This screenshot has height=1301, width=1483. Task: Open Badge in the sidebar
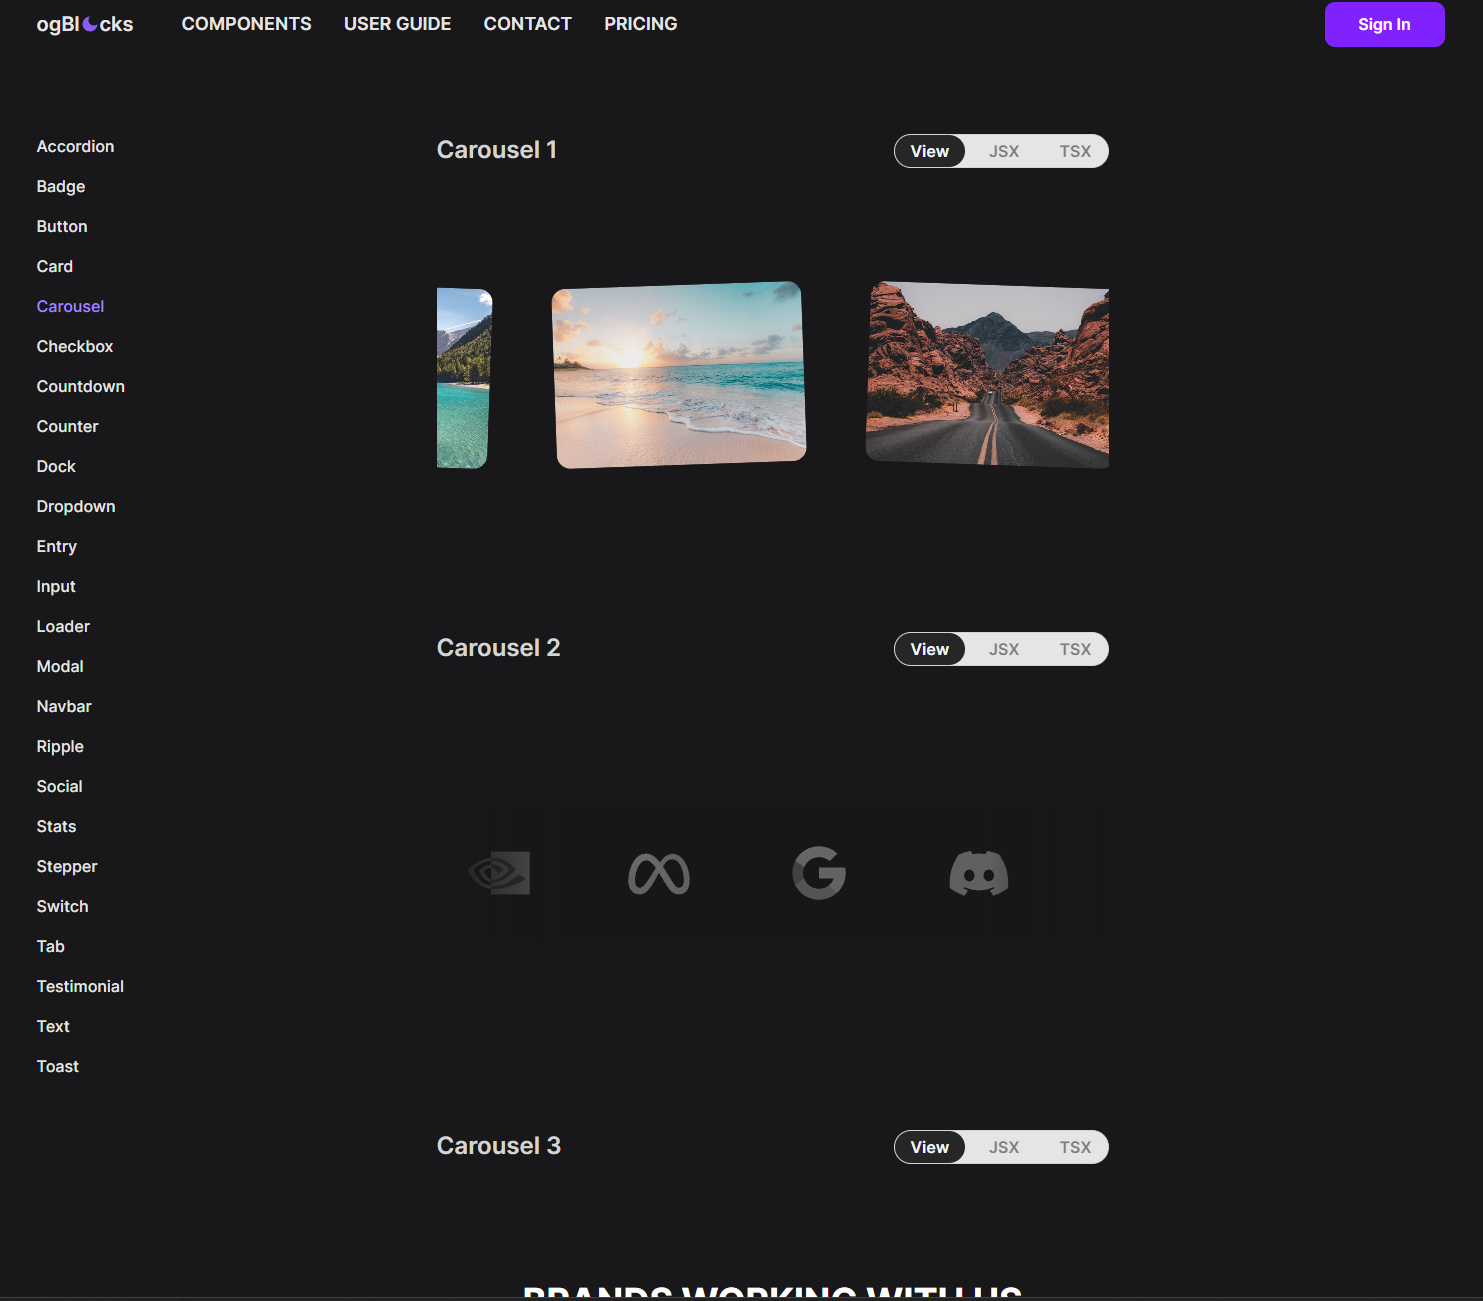[61, 186]
